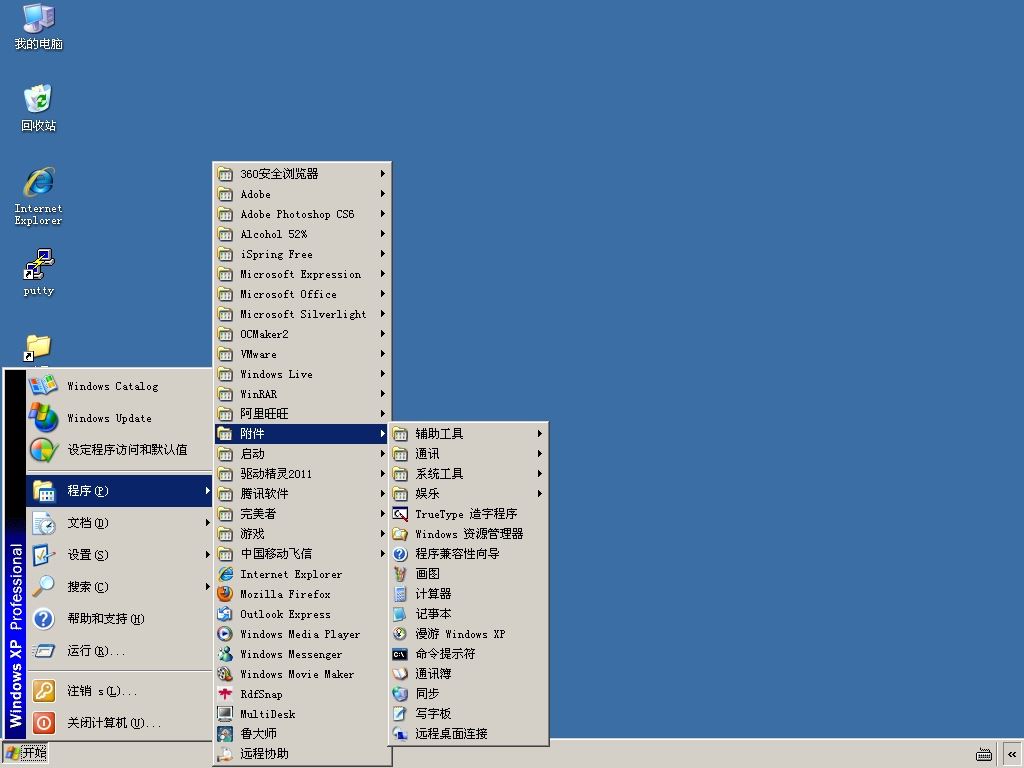Open the 程序(P) menu entry
This screenshot has width=1024, height=768.
pyautogui.click(x=120, y=490)
